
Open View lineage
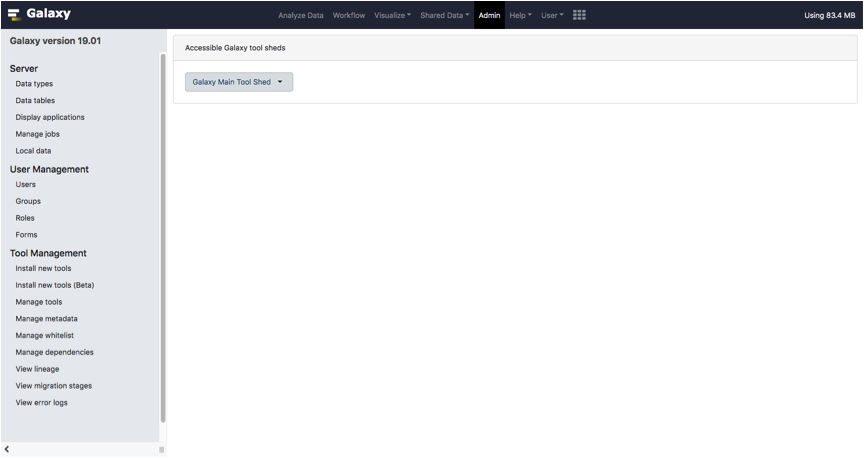[x=37, y=369]
